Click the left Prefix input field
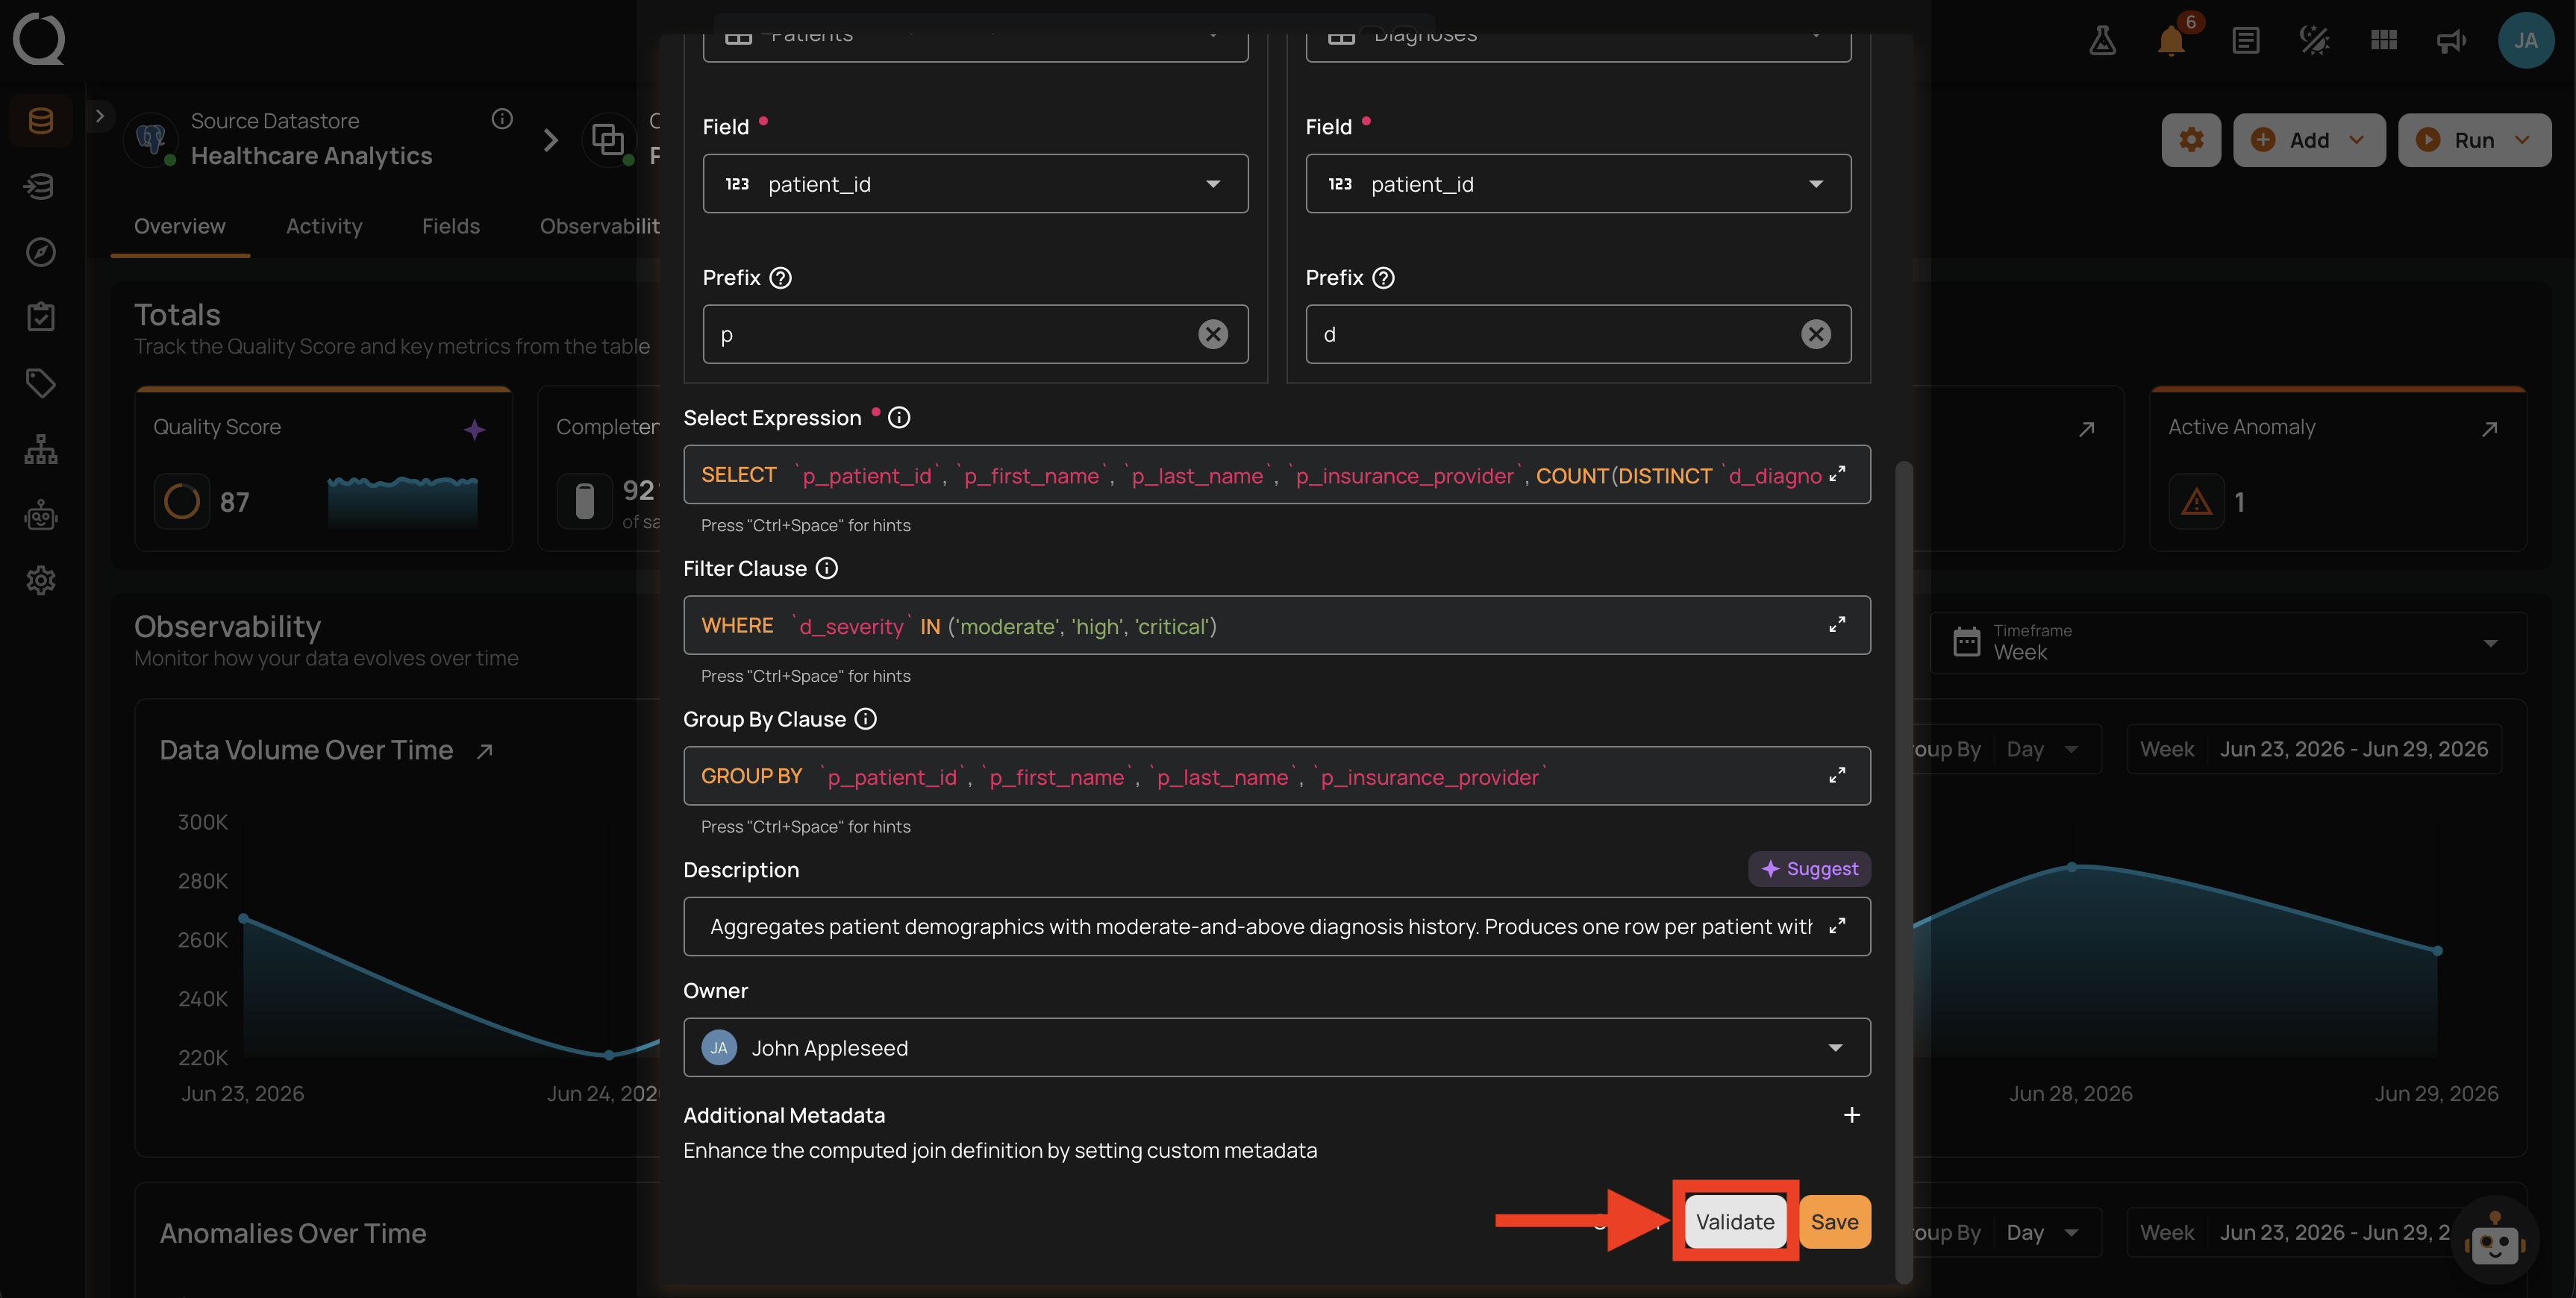This screenshot has width=2576, height=1298. pyautogui.click(x=975, y=334)
